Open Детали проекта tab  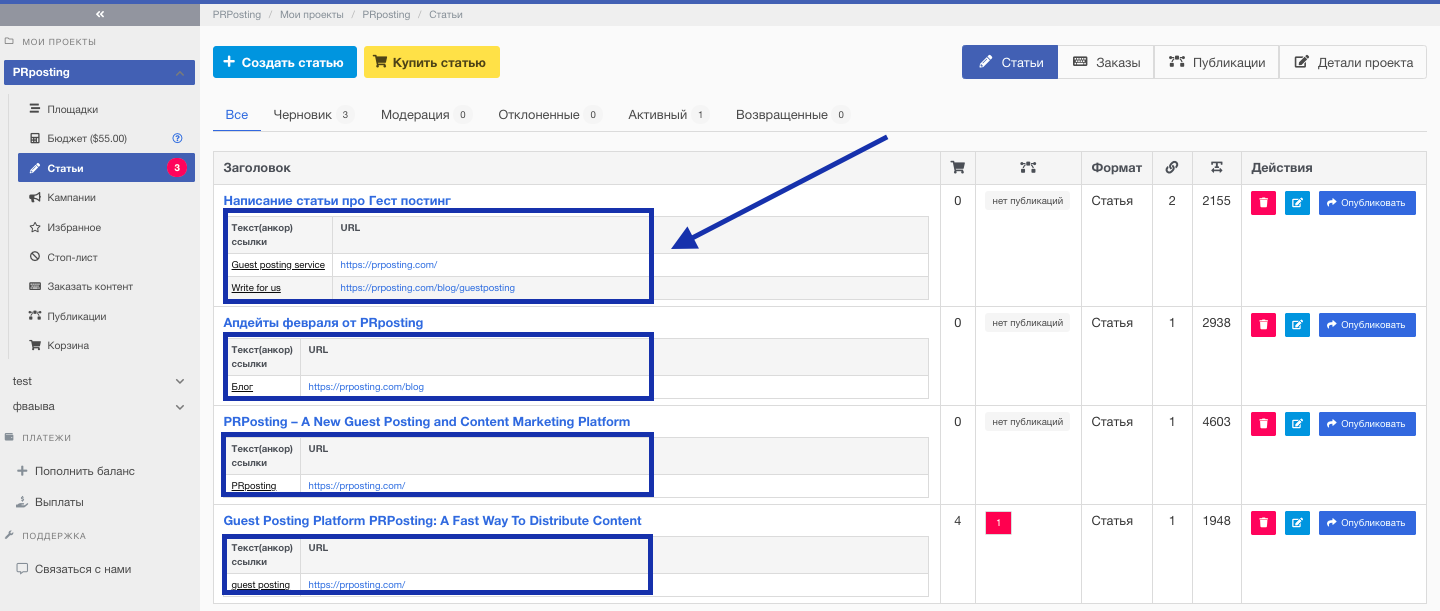point(1353,62)
